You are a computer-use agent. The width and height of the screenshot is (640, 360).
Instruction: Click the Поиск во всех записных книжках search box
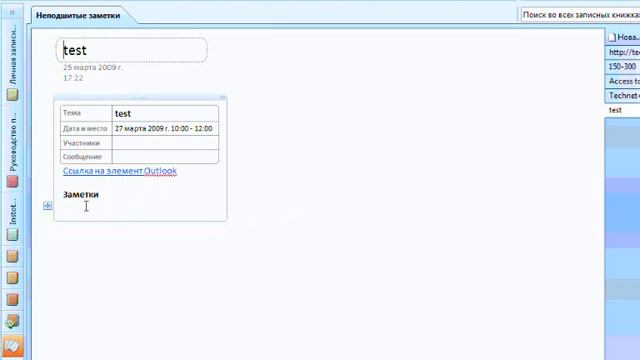pyautogui.click(x=580, y=15)
